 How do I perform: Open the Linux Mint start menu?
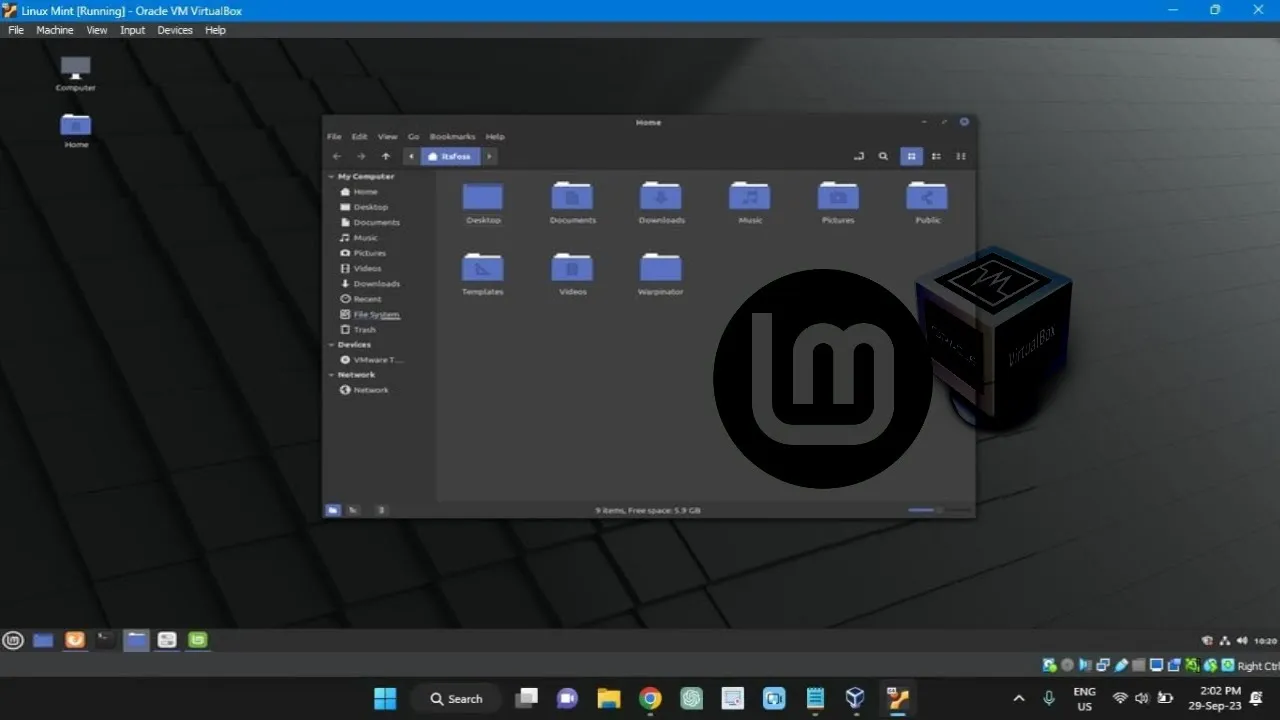pos(13,640)
